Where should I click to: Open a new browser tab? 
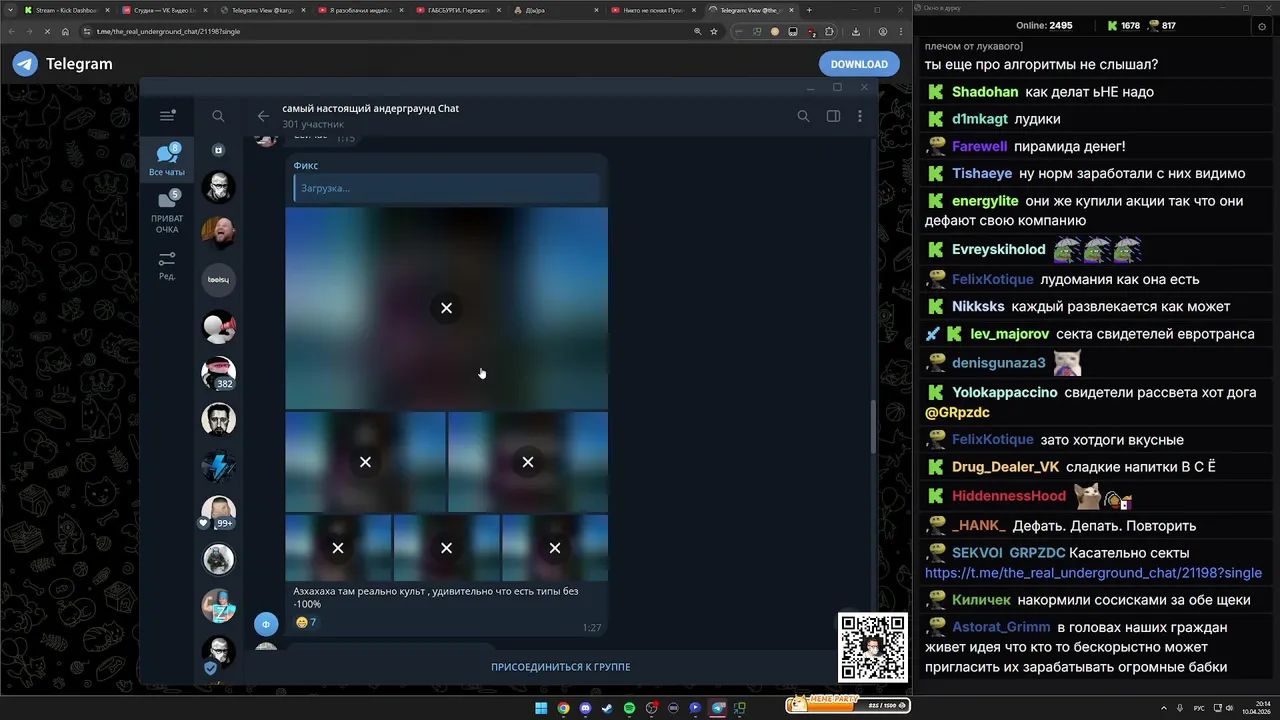coord(809,10)
